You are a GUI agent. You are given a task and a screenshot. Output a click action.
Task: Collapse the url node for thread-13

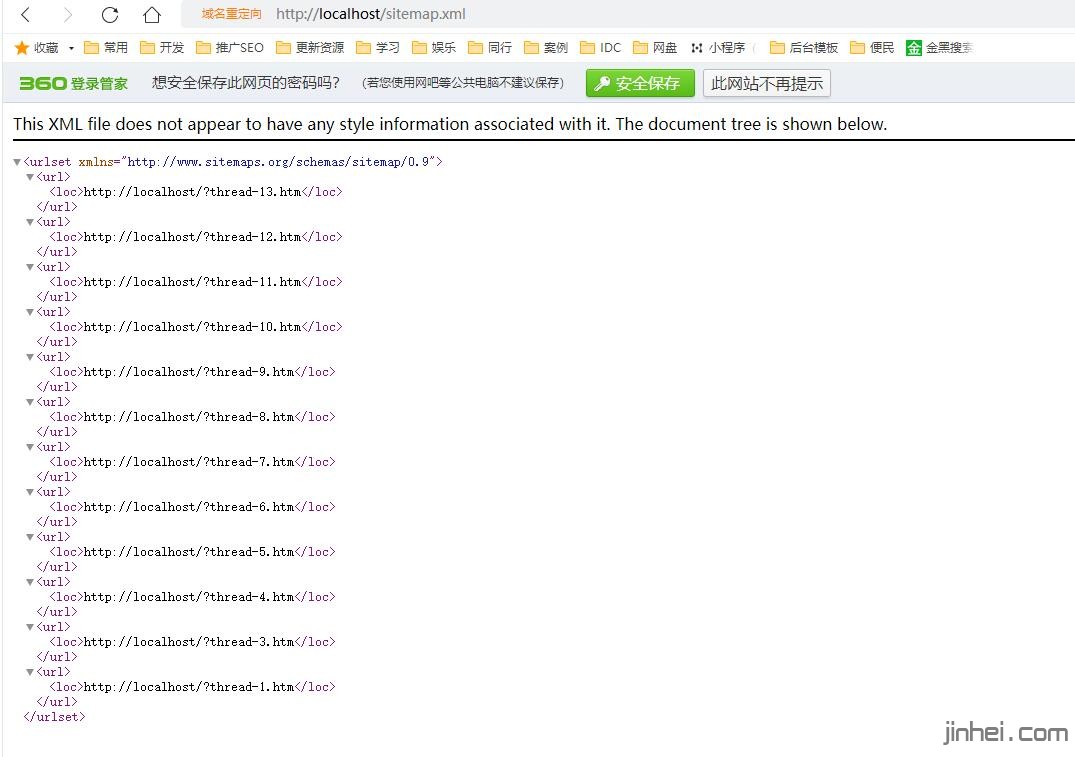click(30, 177)
